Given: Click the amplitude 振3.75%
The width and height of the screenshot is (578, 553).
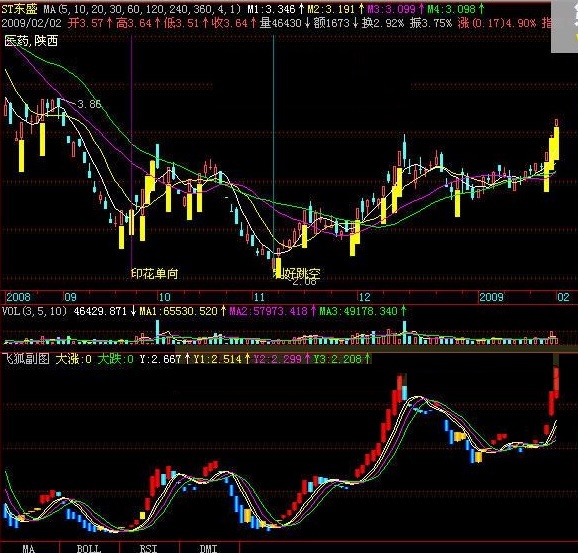Looking at the screenshot, I should 431,23.
